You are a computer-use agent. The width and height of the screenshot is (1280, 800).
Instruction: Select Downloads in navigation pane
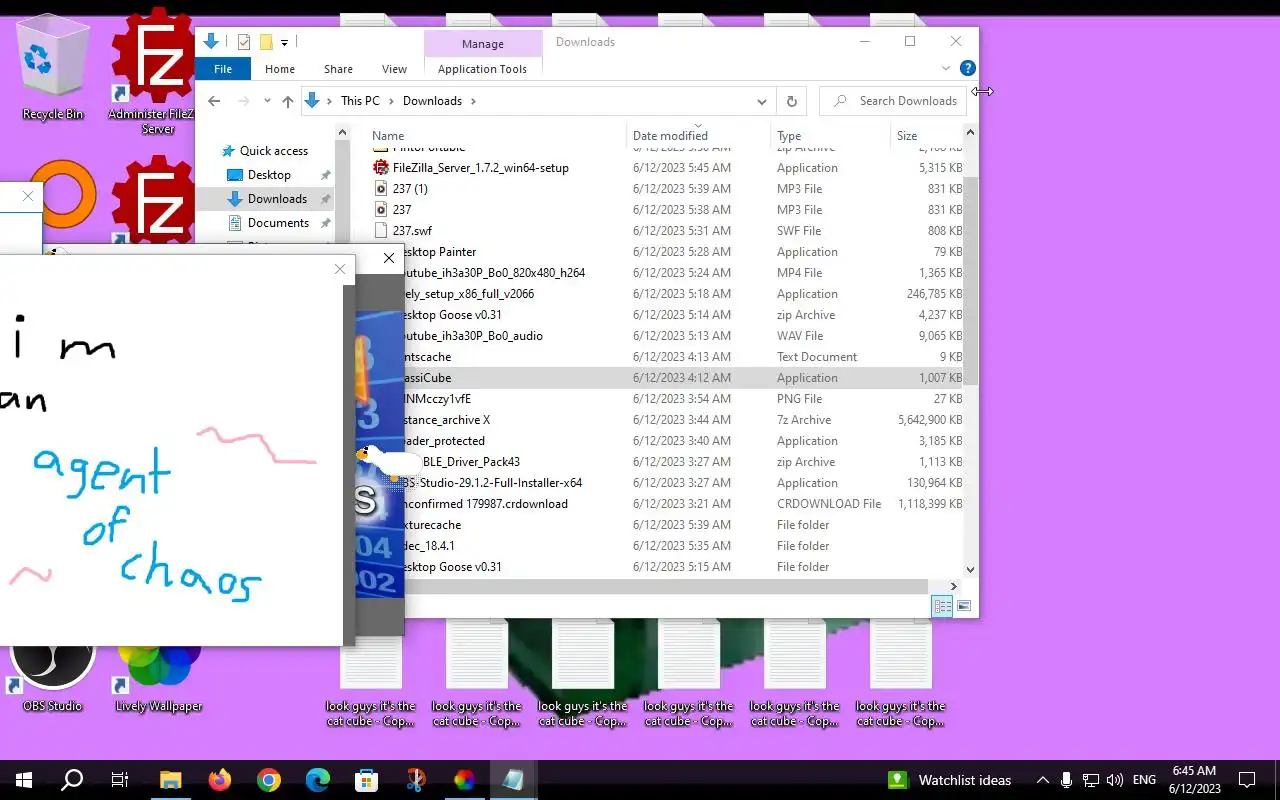[277, 199]
